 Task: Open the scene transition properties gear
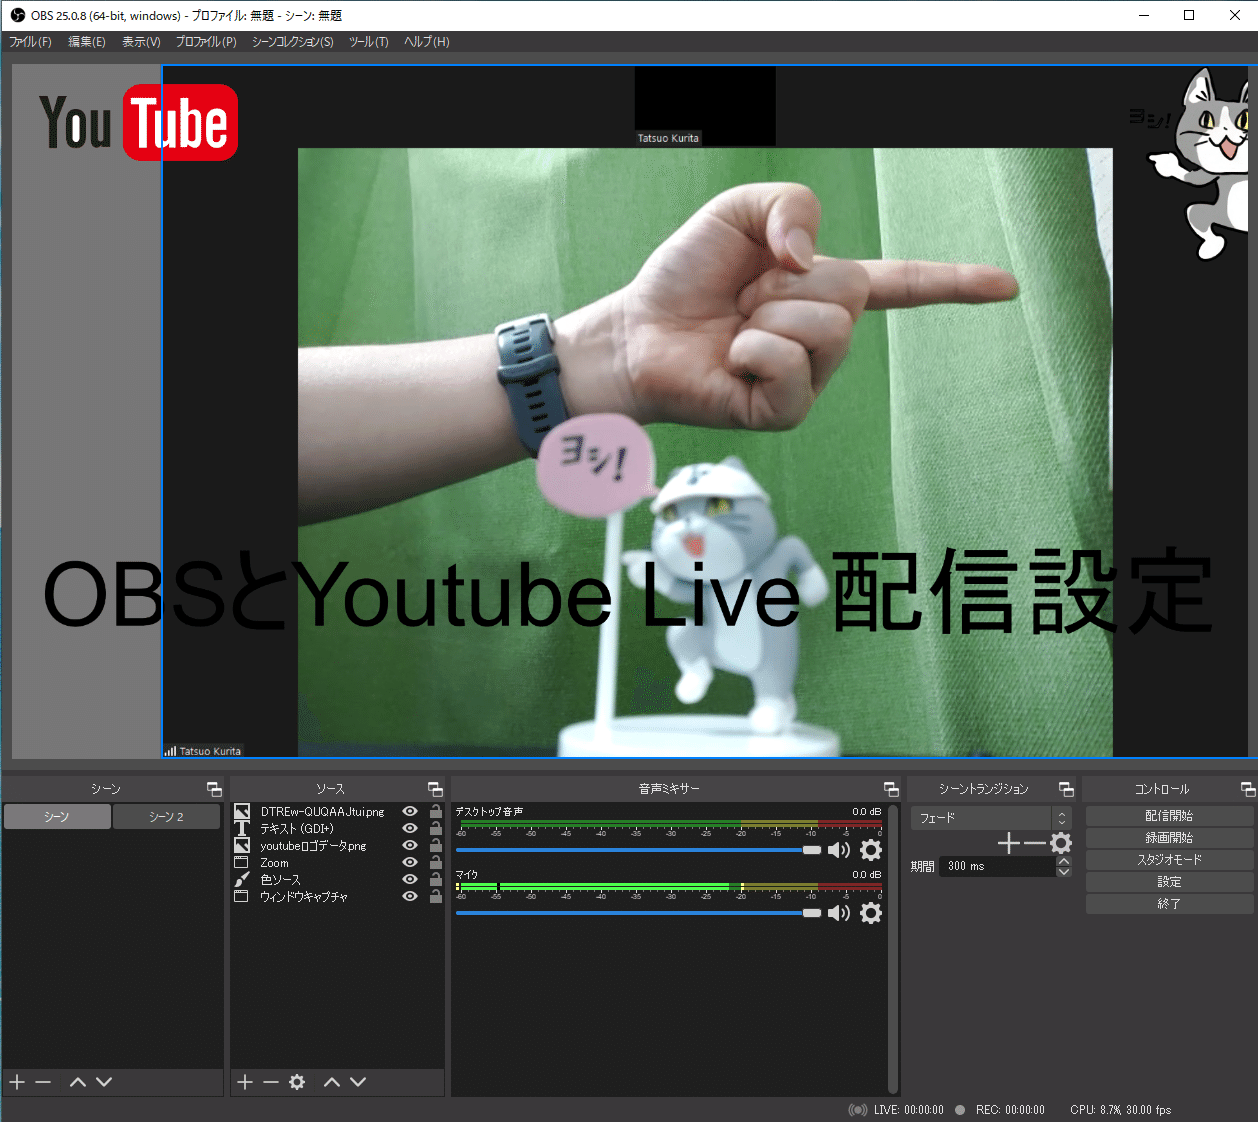[1061, 843]
